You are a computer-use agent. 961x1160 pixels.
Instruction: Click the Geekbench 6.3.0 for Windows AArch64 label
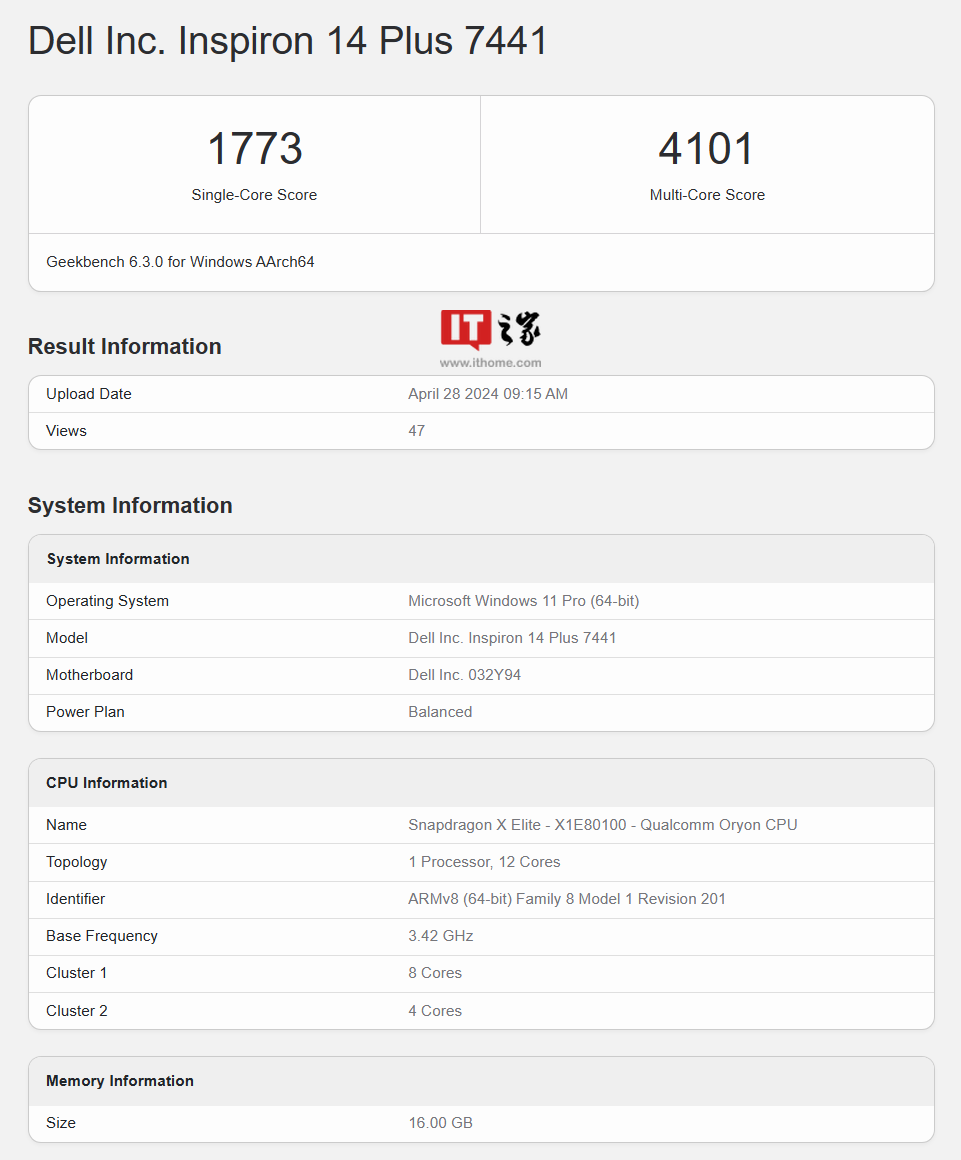point(180,261)
